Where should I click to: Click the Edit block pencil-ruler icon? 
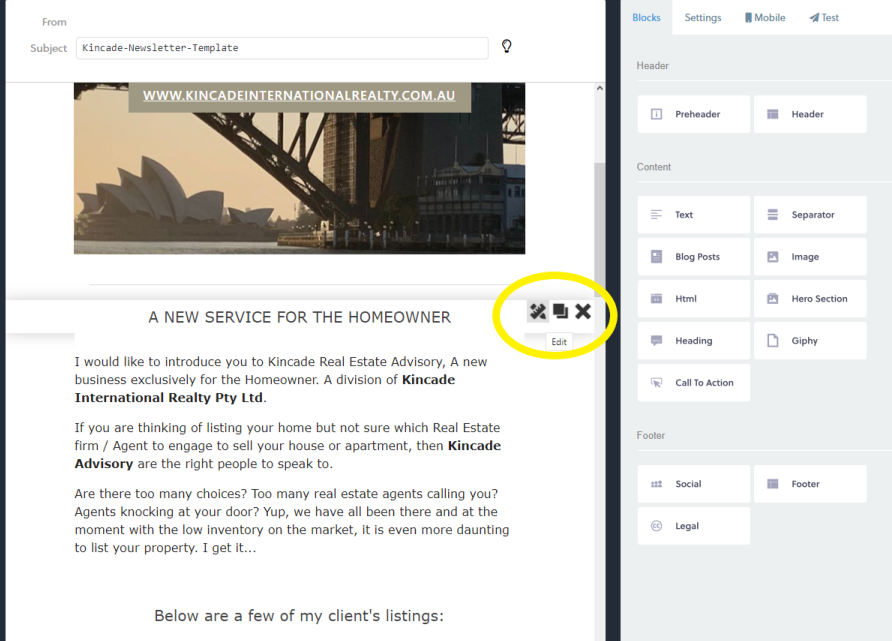click(538, 312)
